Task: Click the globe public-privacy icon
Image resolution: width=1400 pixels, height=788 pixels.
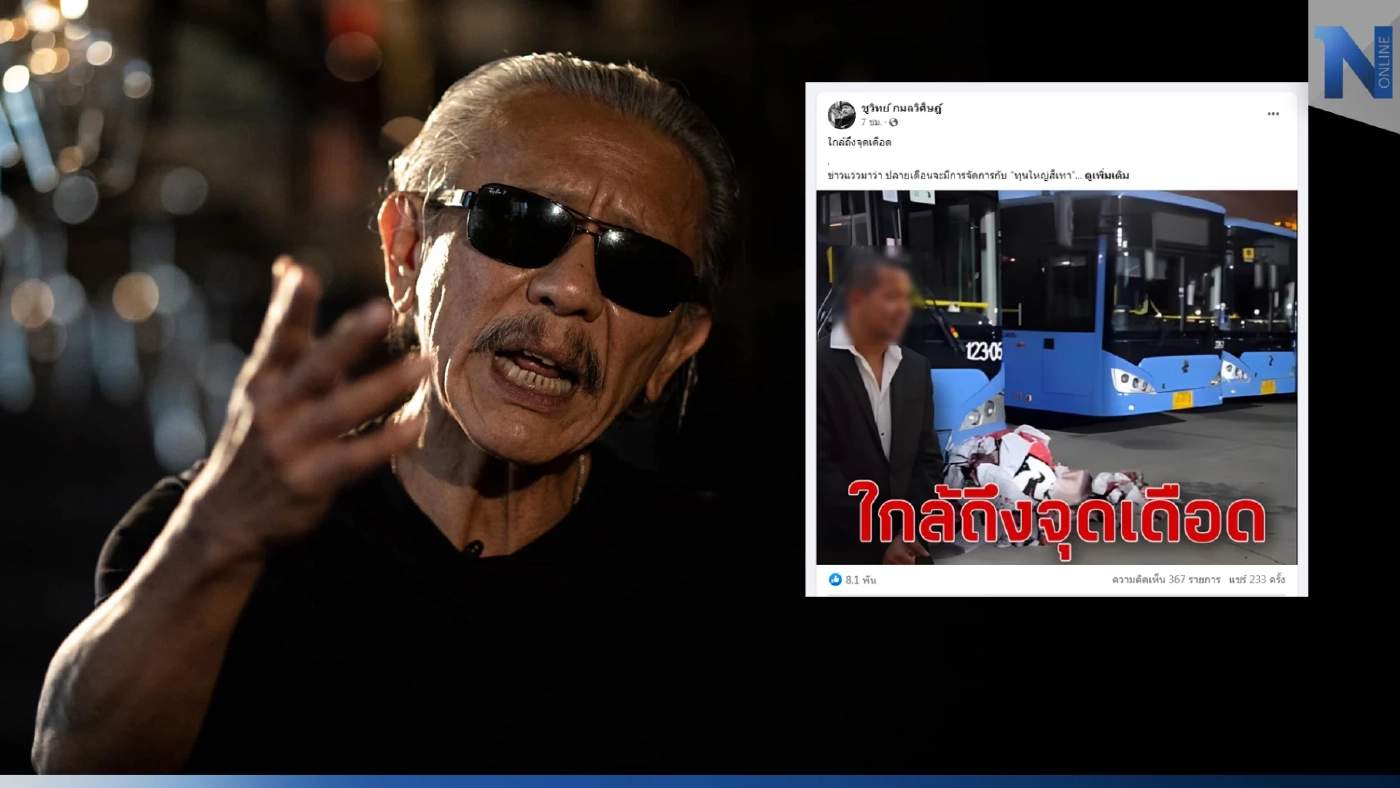Action: click(893, 123)
